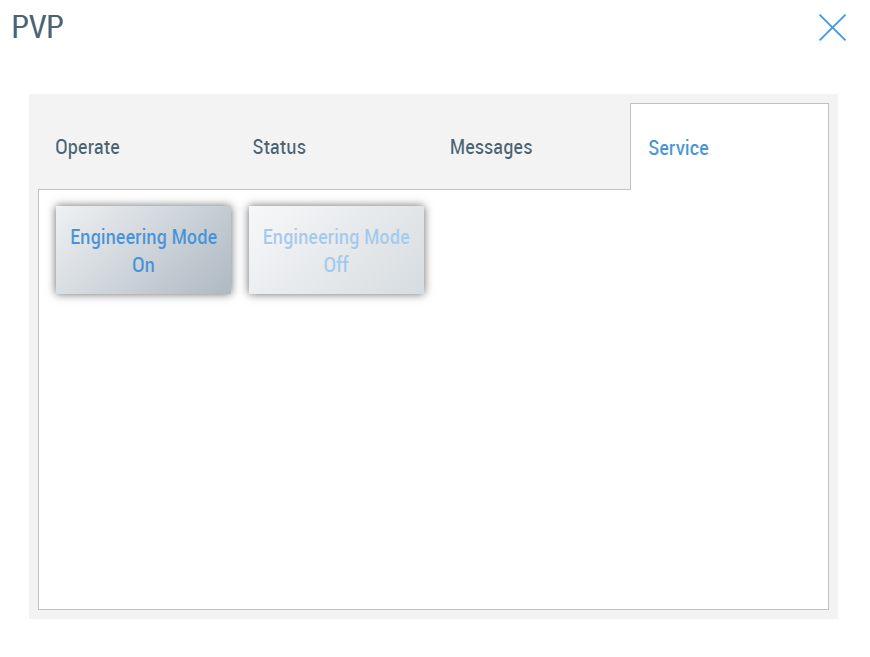The image size is (870, 657).
Task: Enable engineering mode from the Service tab
Action: [144, 251]
